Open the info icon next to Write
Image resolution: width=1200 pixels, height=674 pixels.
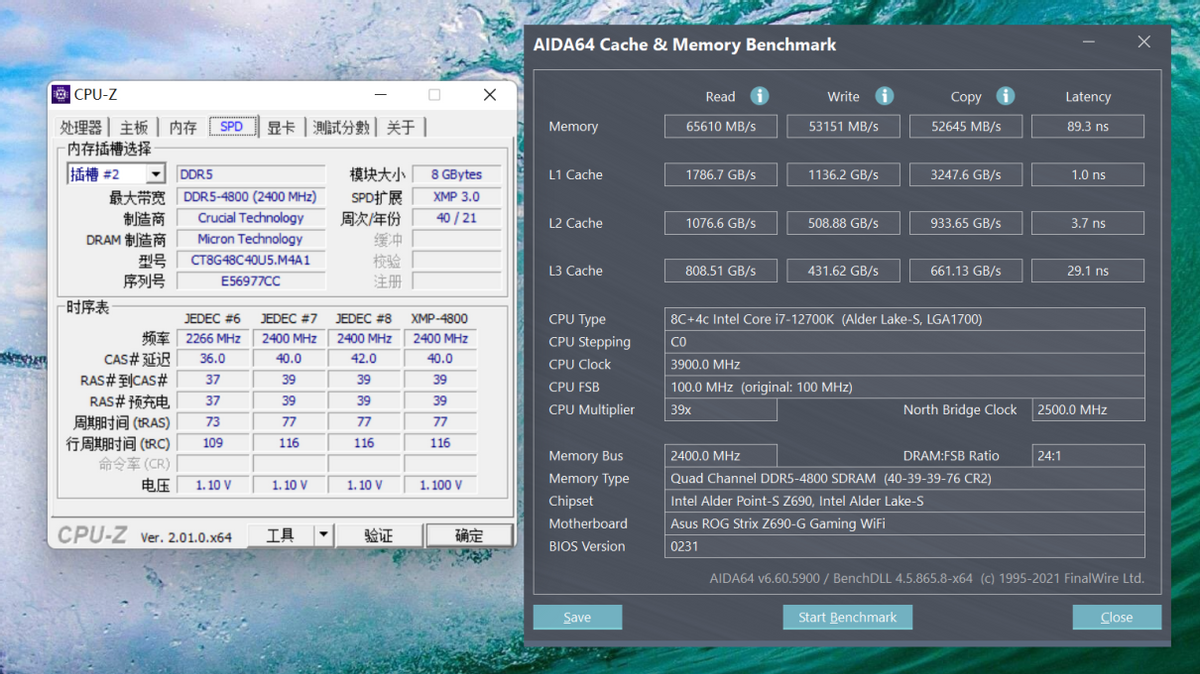[884, 96]
